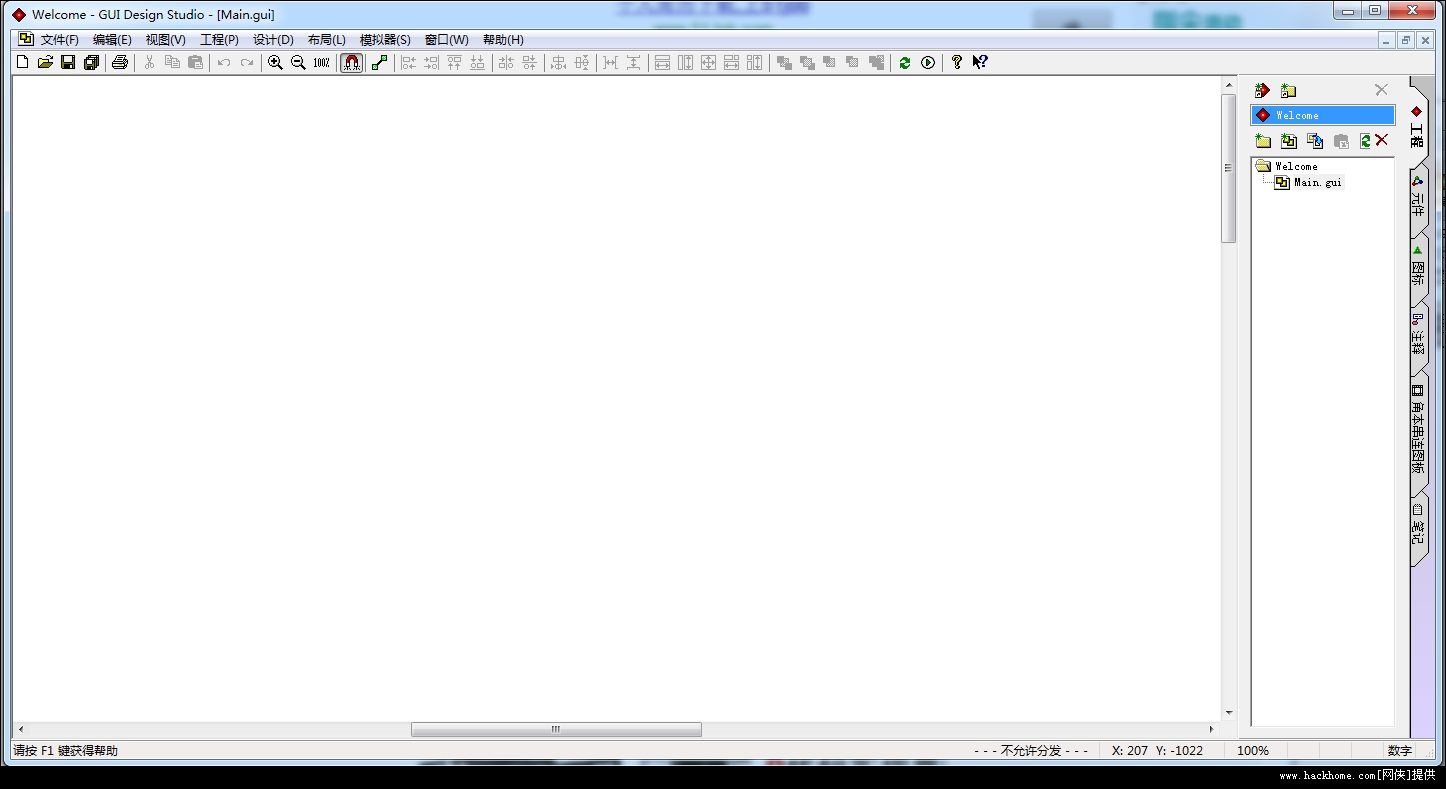
Task: Click the Save All stacked disks icon
Action: [91, 62]
